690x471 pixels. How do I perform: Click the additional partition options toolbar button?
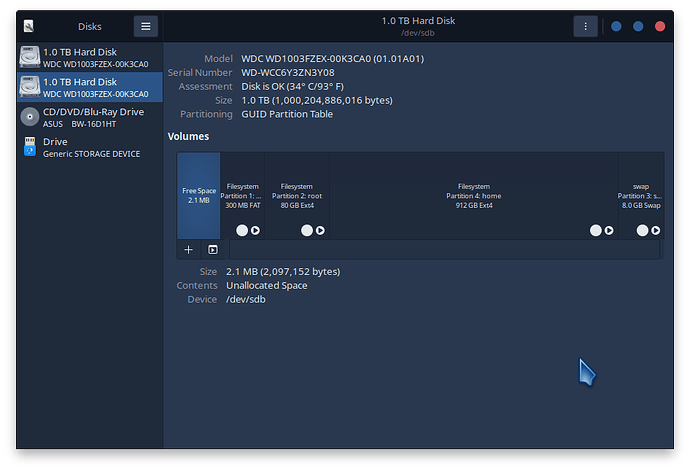pos(213,250)
